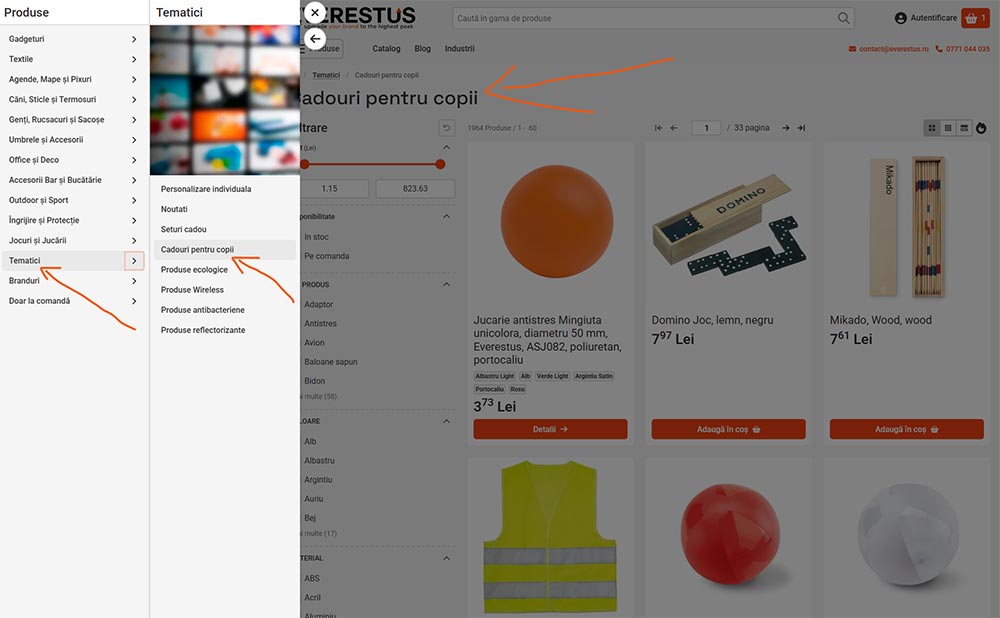The height and width of the screenshot is (618, 1000).
Task: Expand the Gadgeturi category arrow
Action: [x=134, y=39]
